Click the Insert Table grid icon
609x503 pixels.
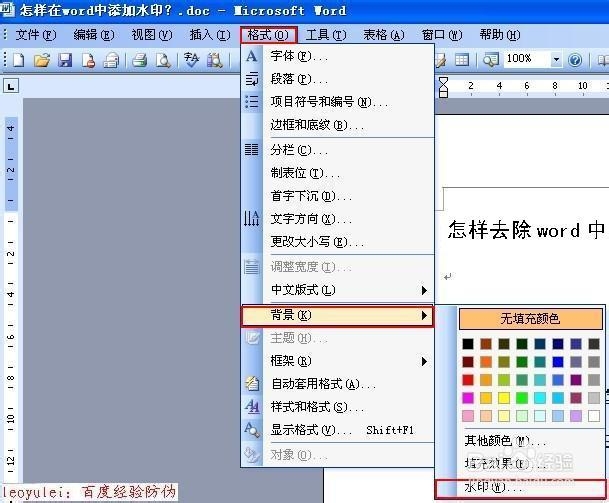461,60
